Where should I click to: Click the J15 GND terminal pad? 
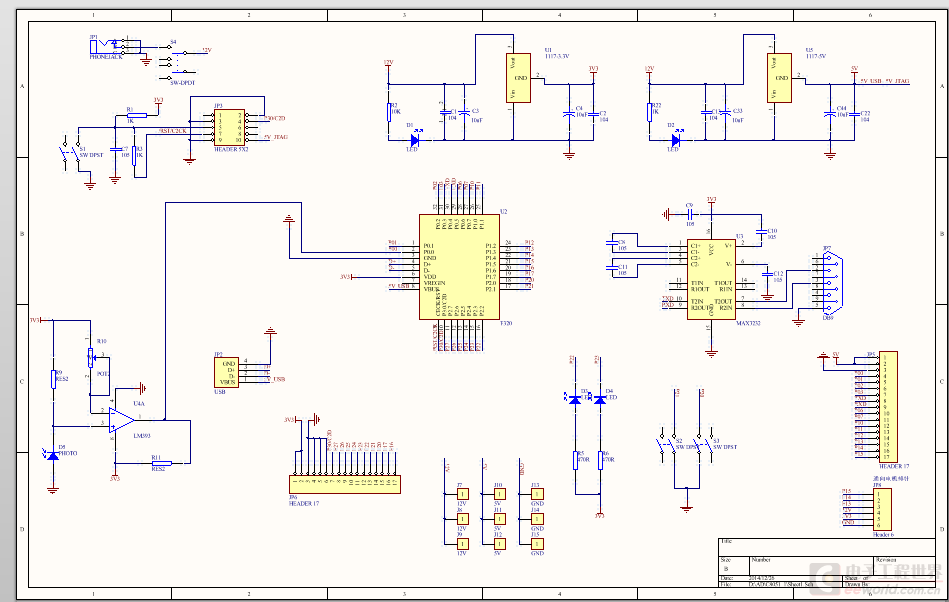pyautogui.click(x=537, y=544)
